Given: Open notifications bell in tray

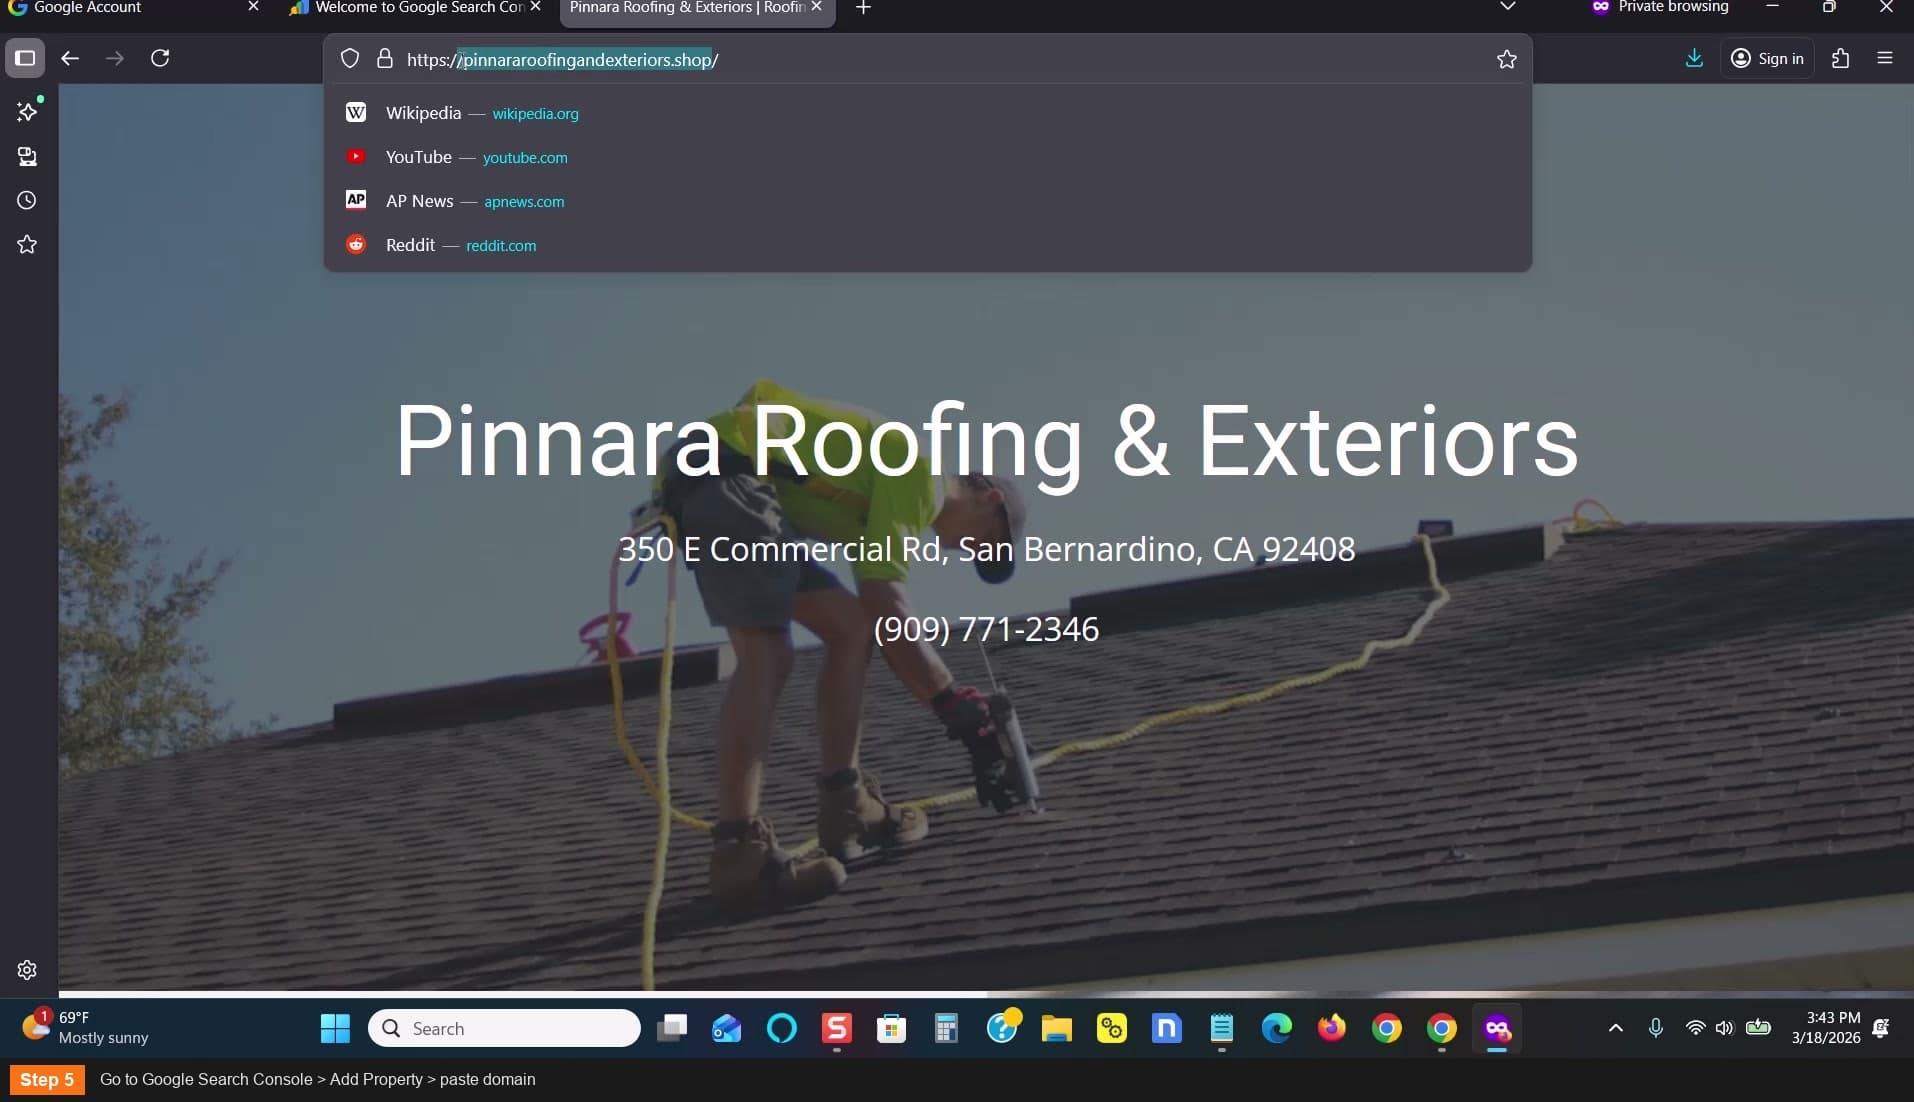Looking at the screenshot, I should [1881, 1028].
